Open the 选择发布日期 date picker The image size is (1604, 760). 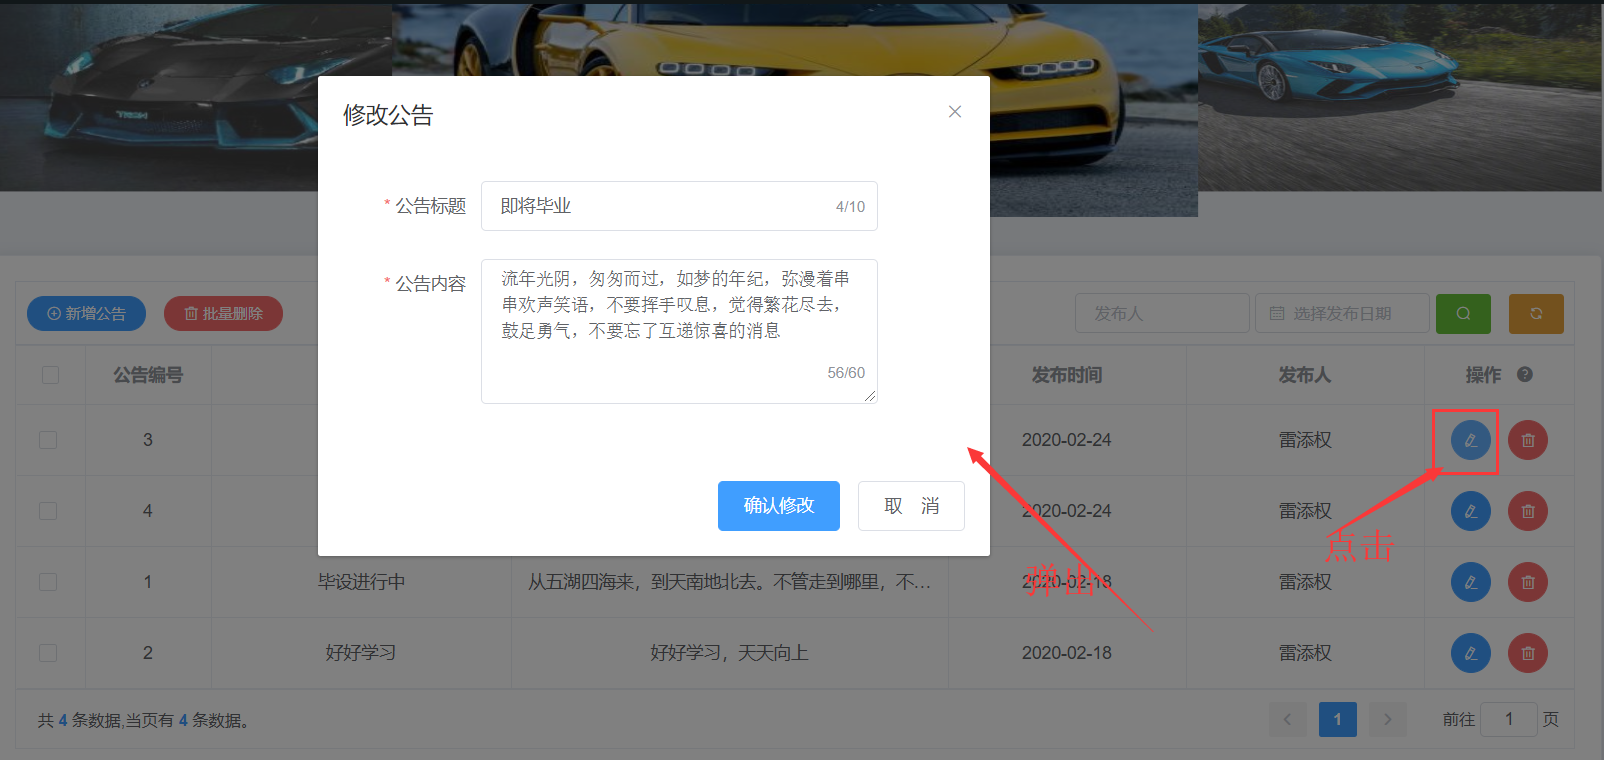1342,314
